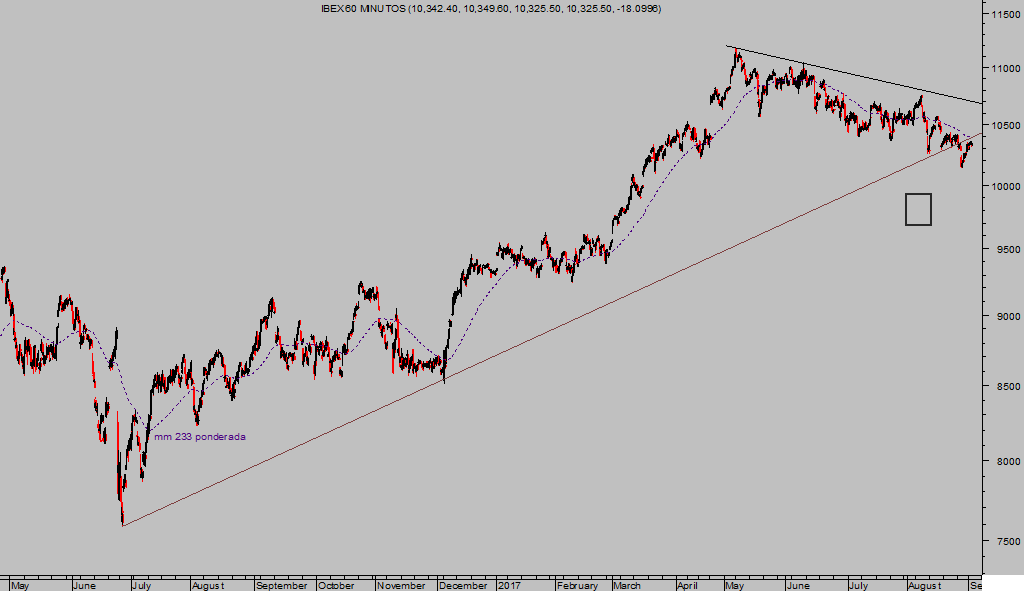Jump to September on the time axis

pos(281,585)
